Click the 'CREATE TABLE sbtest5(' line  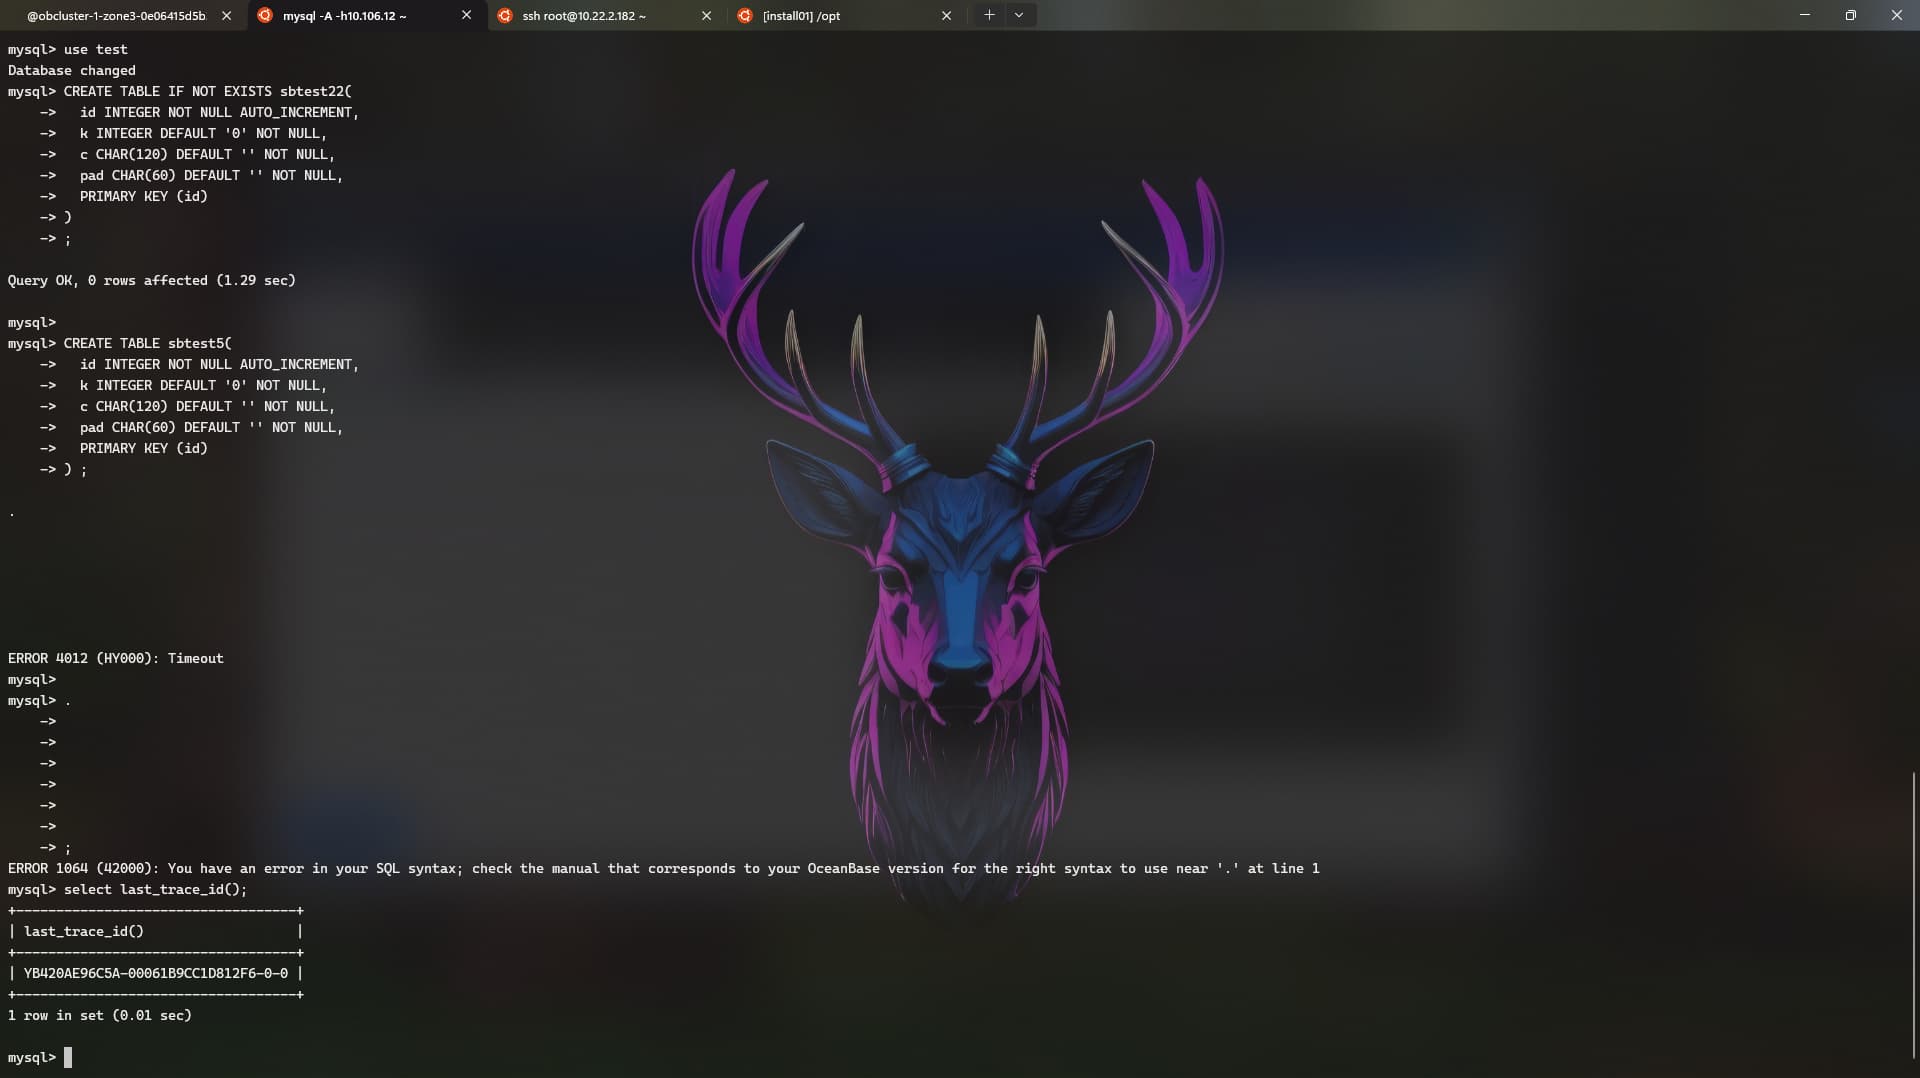pyautogui.click(x=120, y=343)
